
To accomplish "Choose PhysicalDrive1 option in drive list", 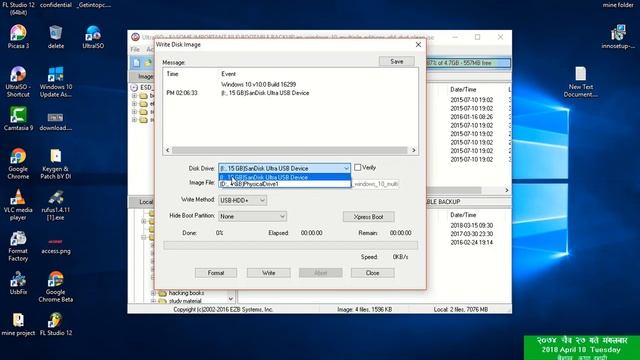I will (x=284, y=184).
